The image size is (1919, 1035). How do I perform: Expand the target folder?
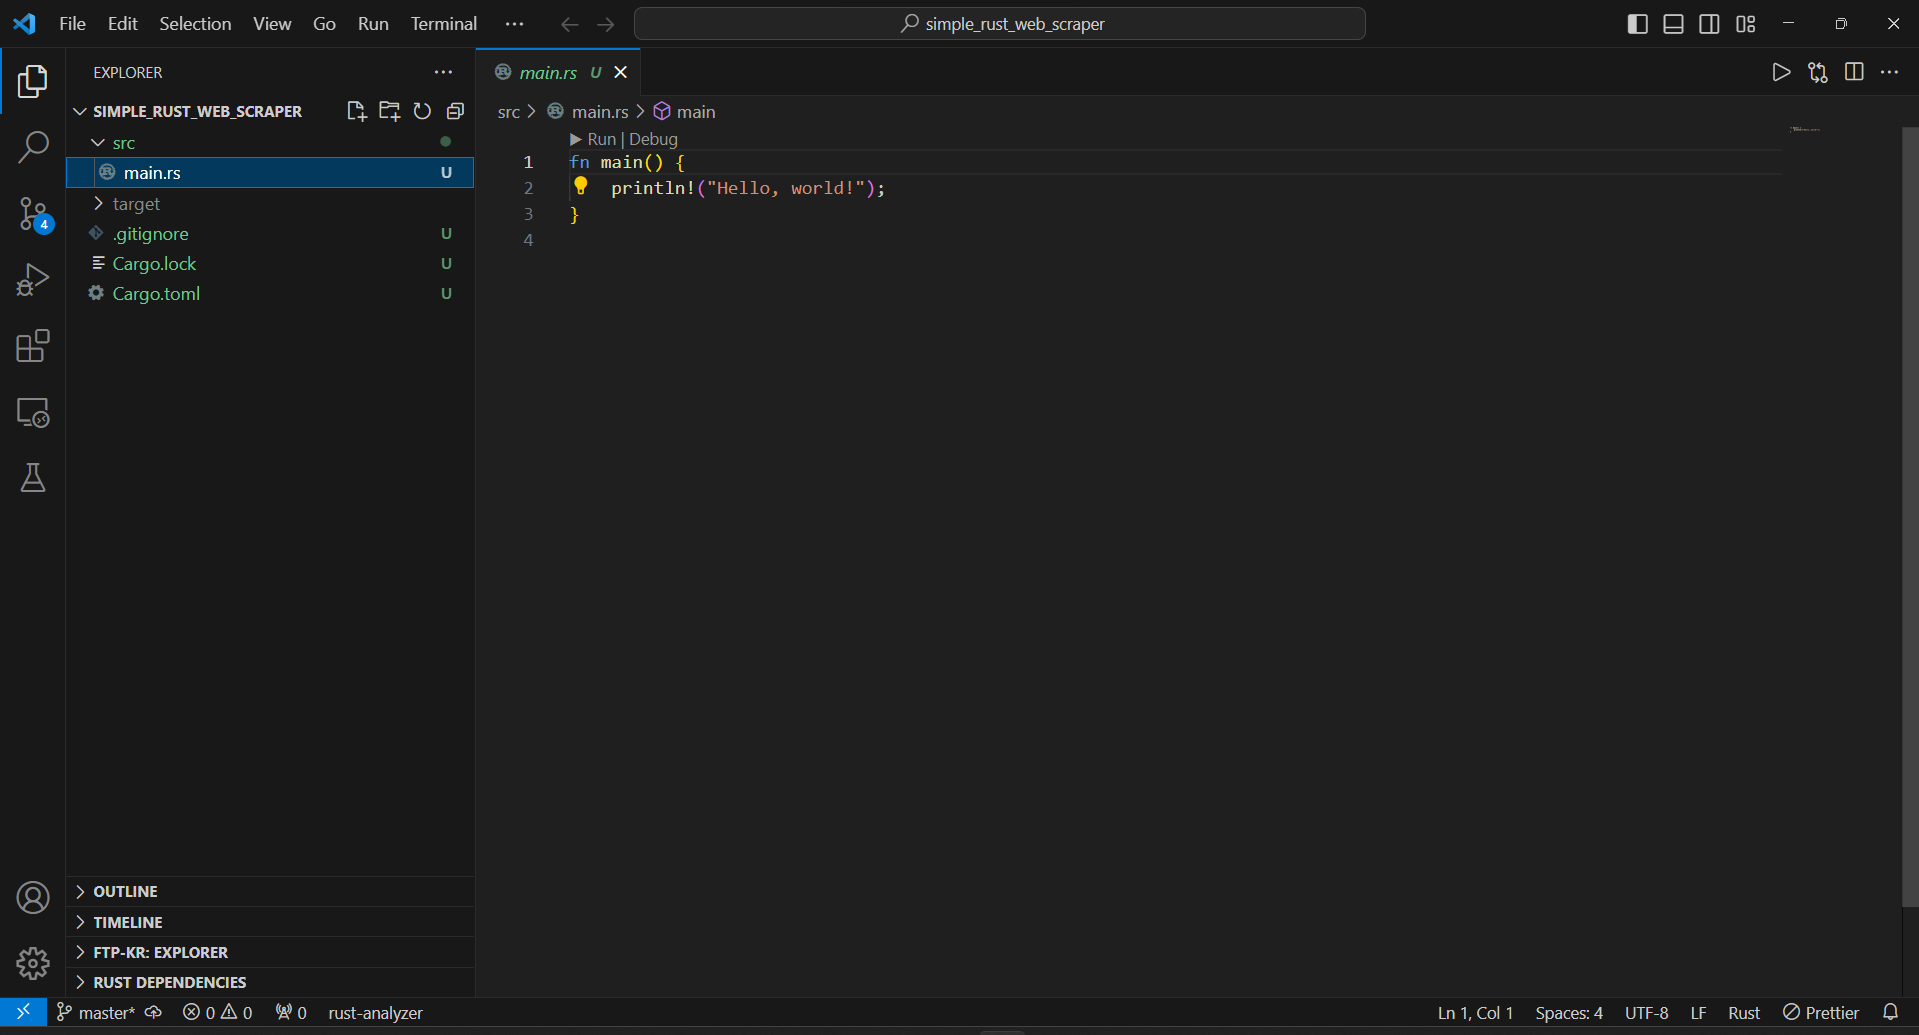click(136, 204)
